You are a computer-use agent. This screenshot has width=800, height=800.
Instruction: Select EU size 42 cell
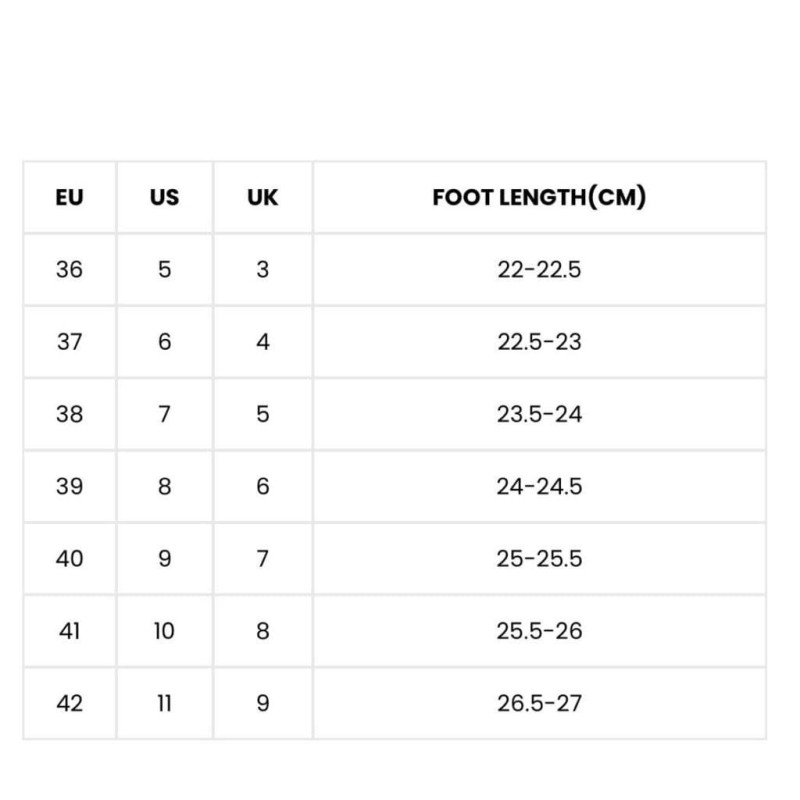tap(70, 704)
